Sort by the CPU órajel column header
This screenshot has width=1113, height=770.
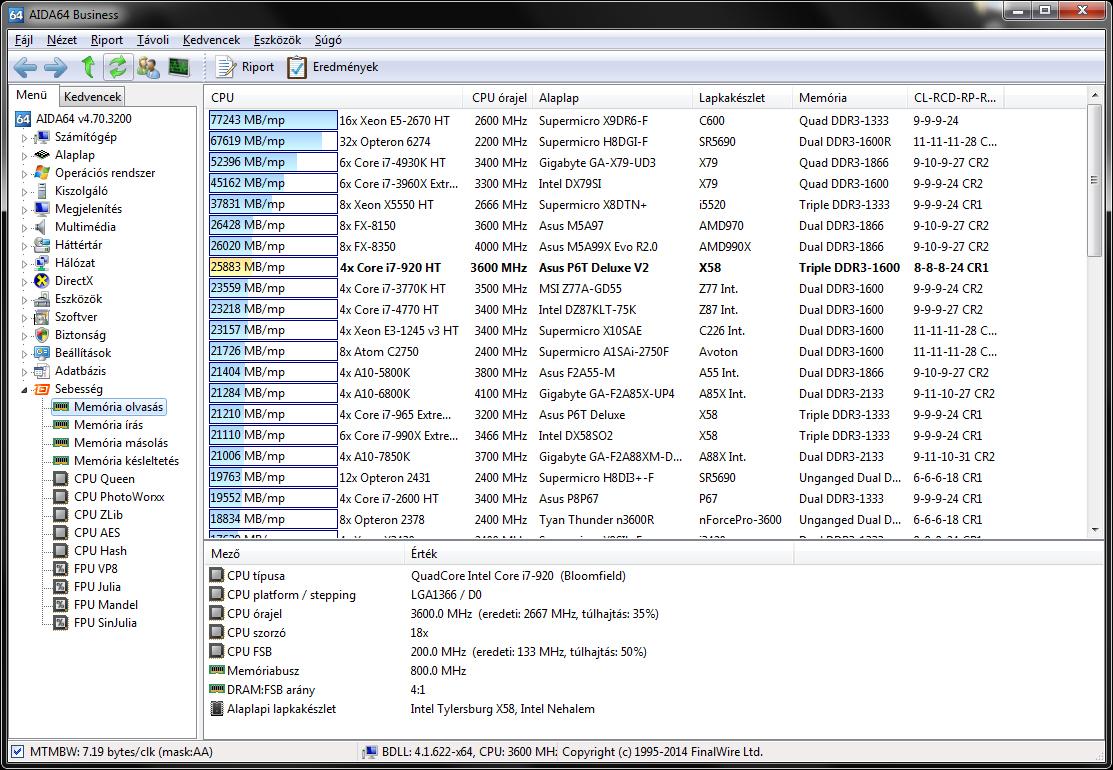[x=499, y=98]
